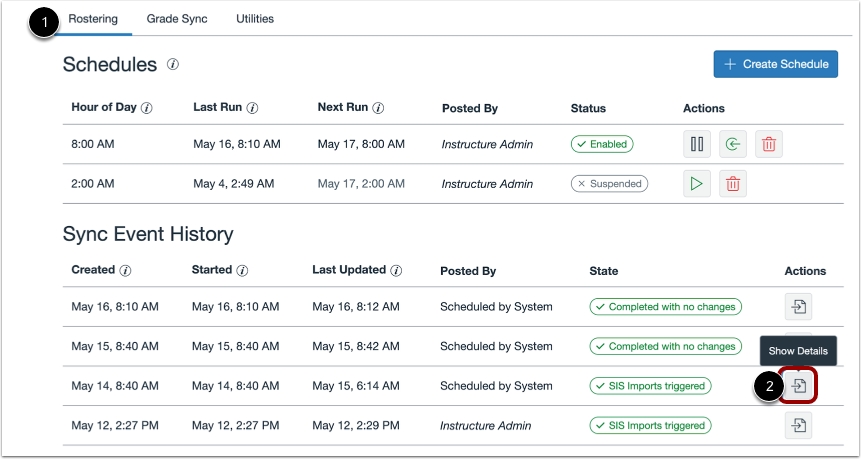Click info icon next to Schedules heading
This screenshot has width=861, height=459.
173,65
